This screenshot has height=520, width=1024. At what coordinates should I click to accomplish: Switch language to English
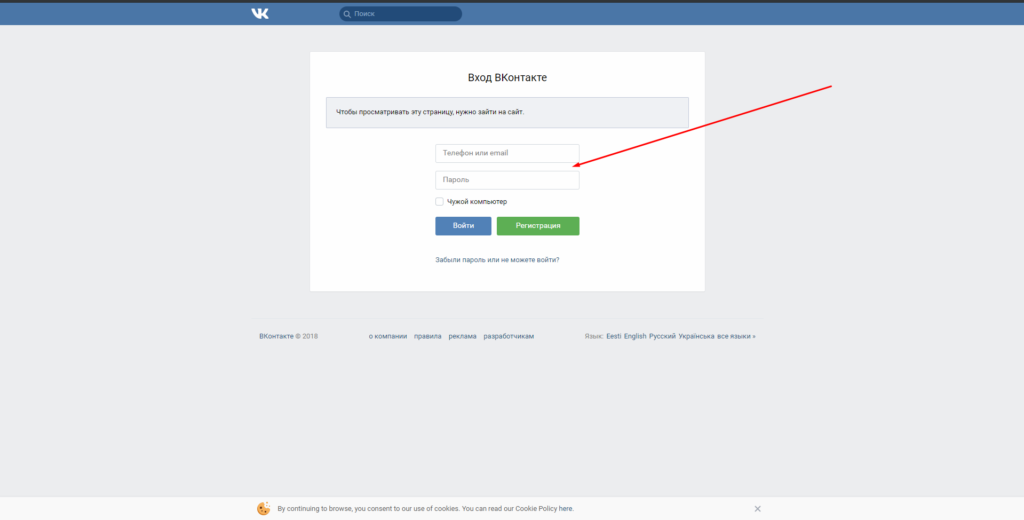click(635, 336)
